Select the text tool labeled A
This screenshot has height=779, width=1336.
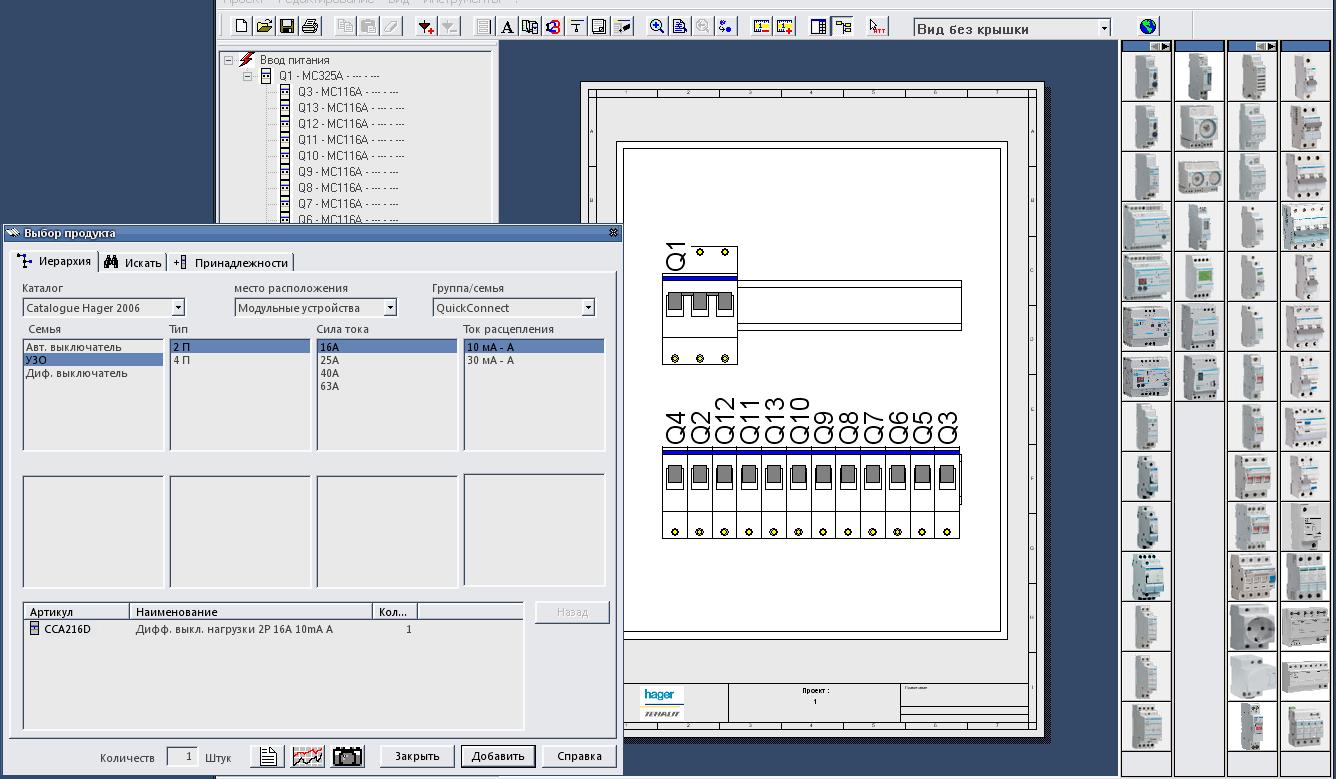[x=508, y=27]
